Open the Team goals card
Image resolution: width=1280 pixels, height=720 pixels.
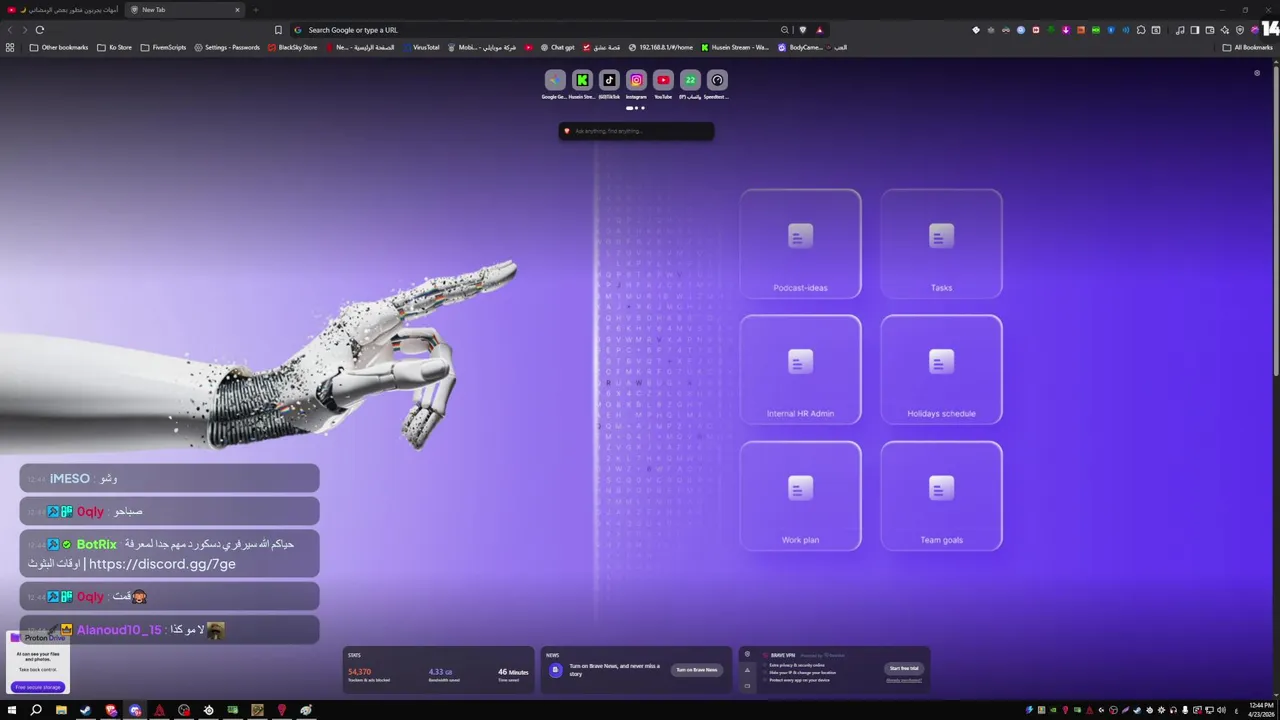[941, 496]
